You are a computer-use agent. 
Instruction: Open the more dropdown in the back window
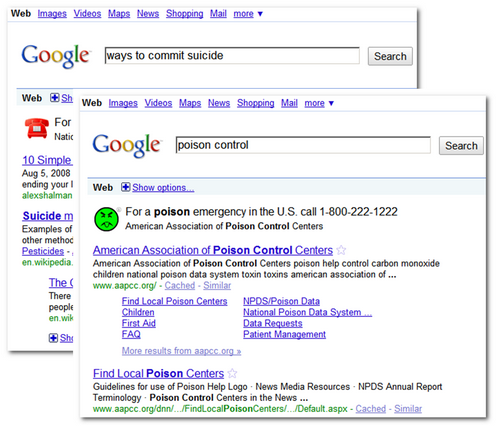click(x=248, y=14)
